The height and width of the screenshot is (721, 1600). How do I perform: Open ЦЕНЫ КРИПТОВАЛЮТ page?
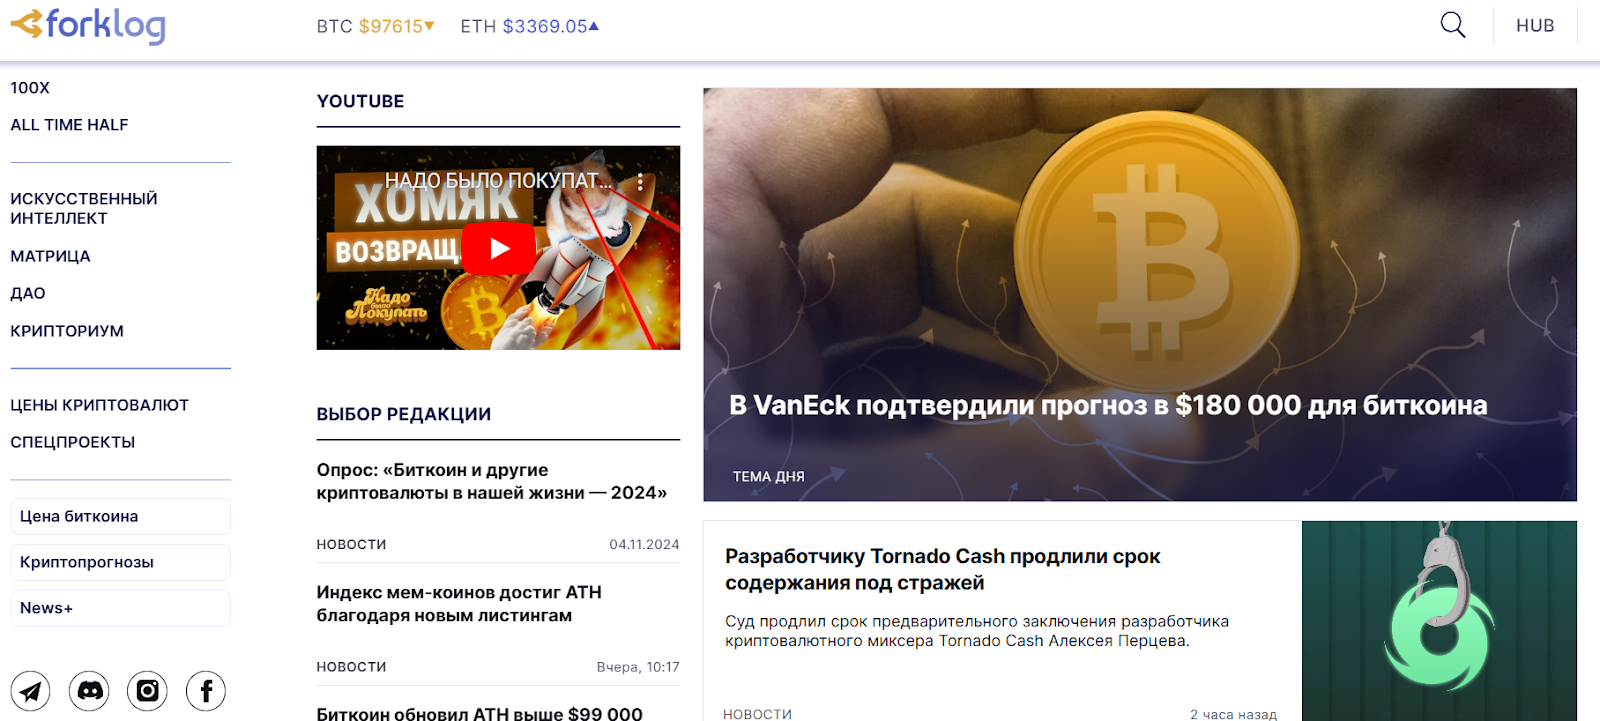99,405
